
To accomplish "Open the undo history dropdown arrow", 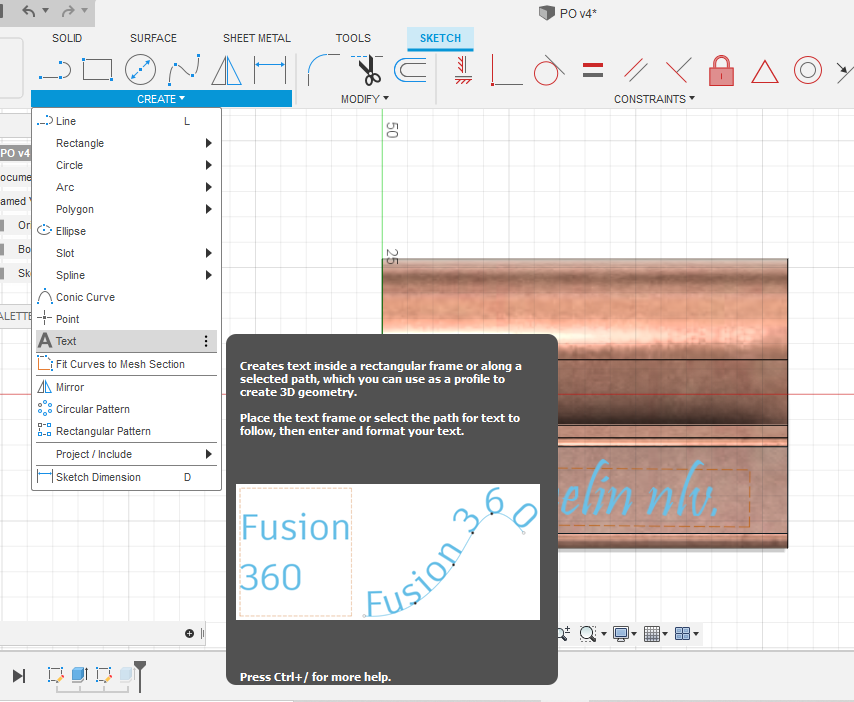I will click(x=46, y=10).
